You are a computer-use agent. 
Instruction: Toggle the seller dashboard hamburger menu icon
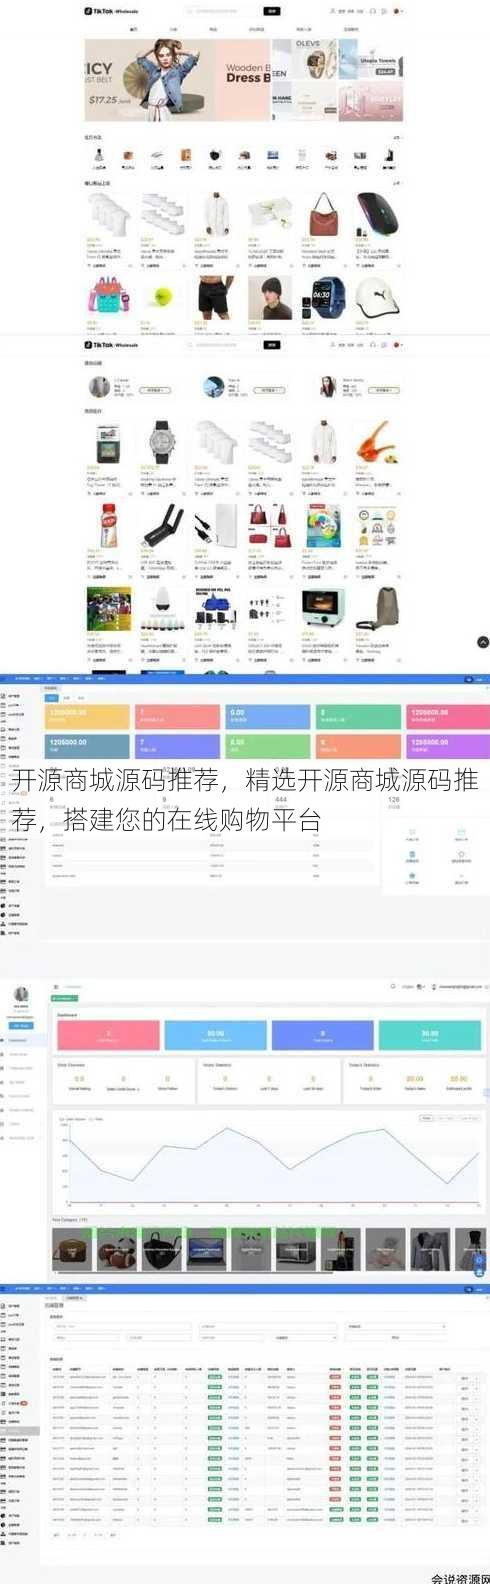point(56,987)
